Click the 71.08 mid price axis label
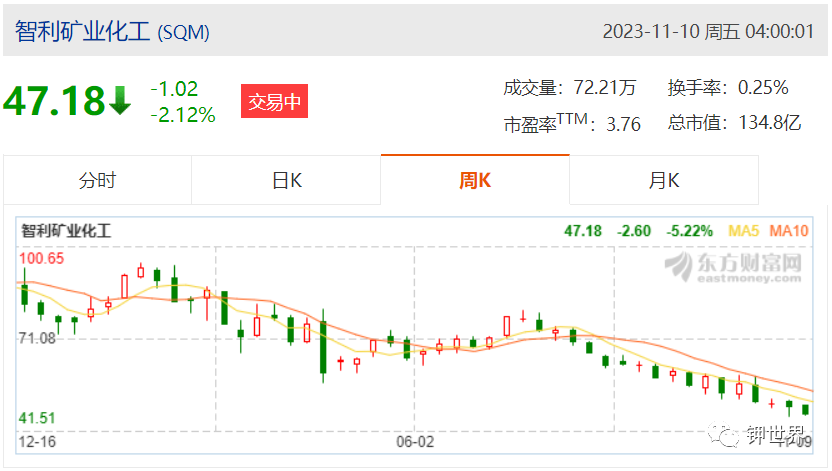 [37, 338]
